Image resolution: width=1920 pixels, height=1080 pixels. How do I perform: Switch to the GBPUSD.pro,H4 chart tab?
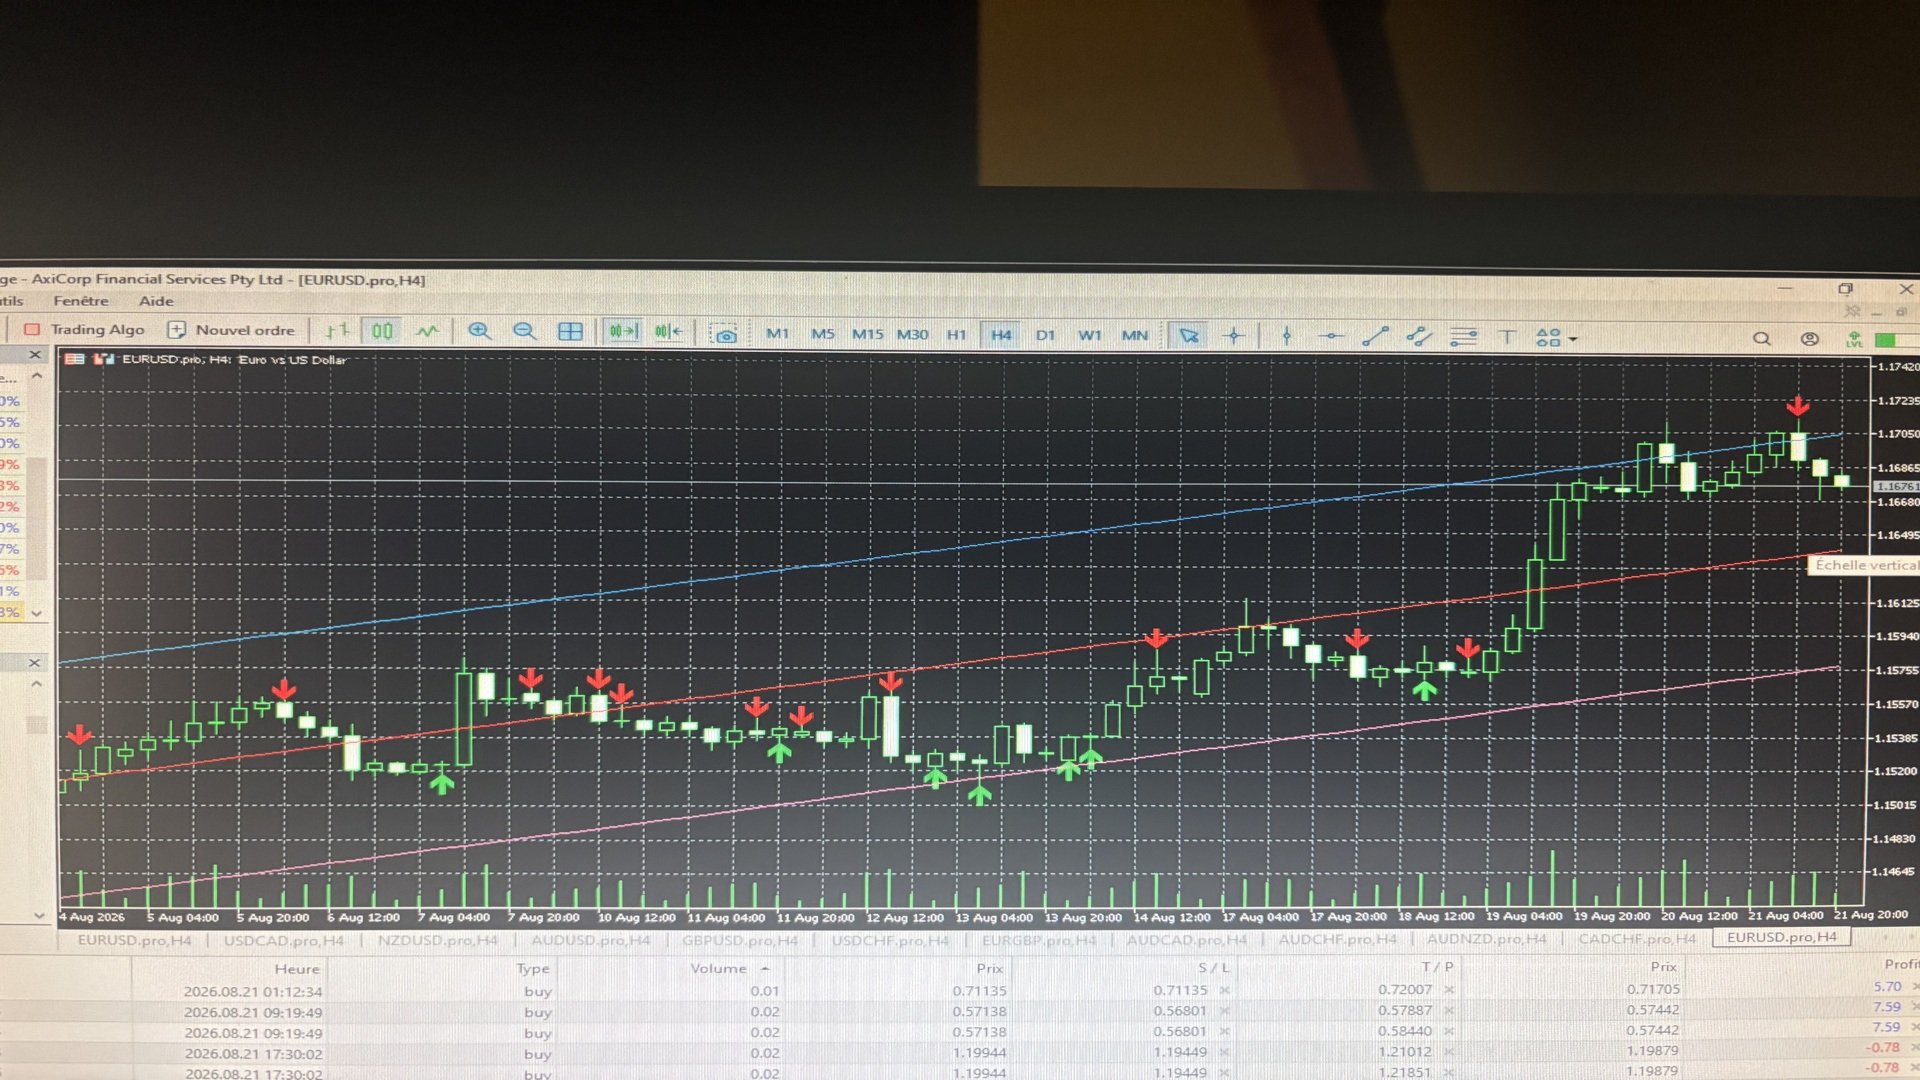(x=740, y=940)
